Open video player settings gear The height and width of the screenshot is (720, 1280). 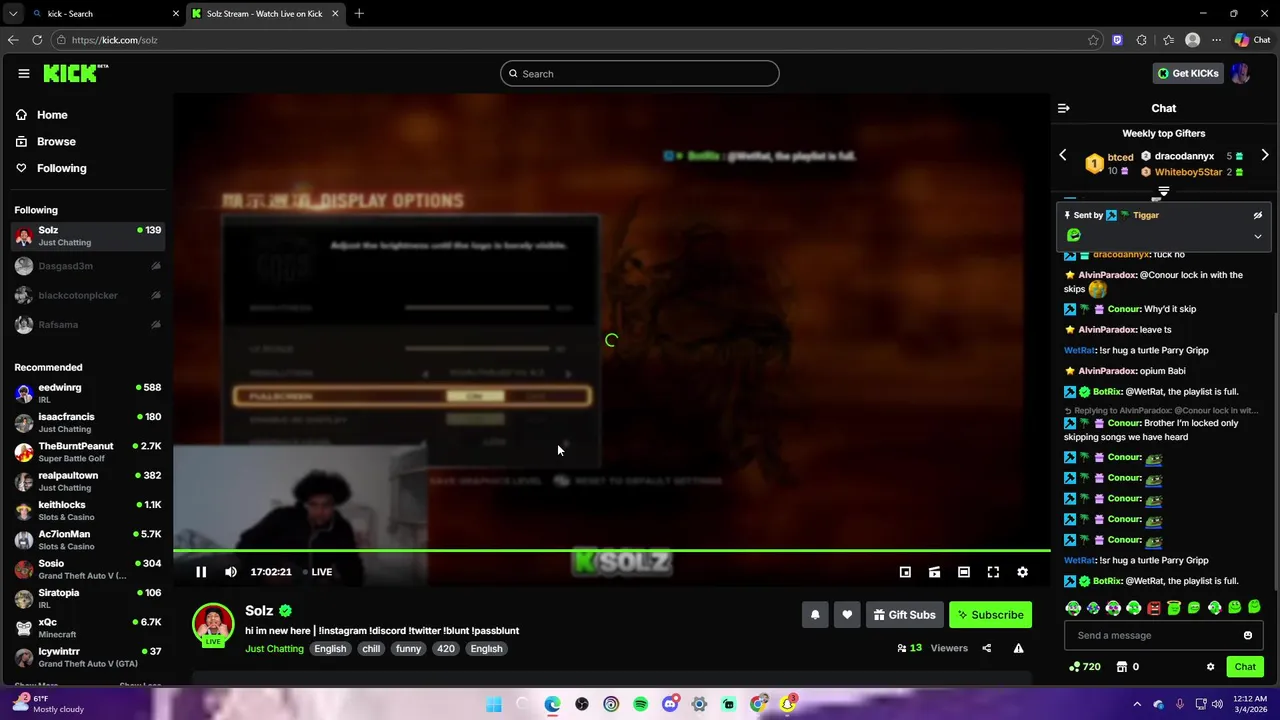point(1022,572)
